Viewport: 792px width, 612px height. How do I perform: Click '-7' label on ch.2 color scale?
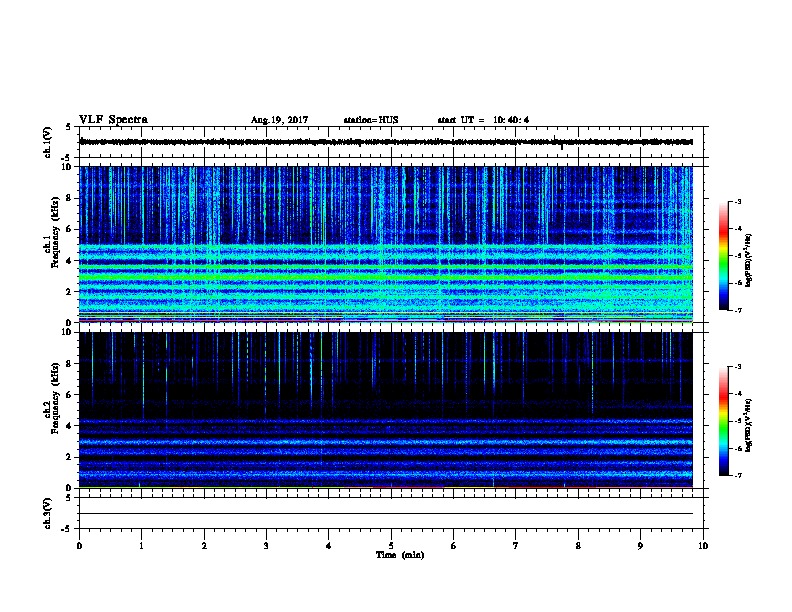(737, 476)
